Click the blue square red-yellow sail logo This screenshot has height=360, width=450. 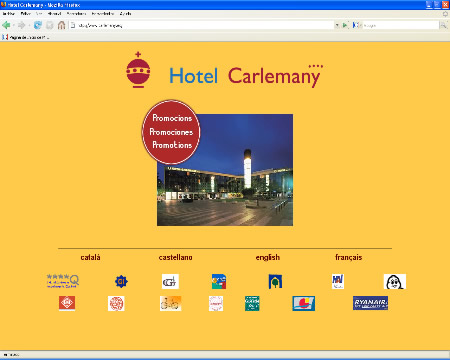click(x=304, y=303)
